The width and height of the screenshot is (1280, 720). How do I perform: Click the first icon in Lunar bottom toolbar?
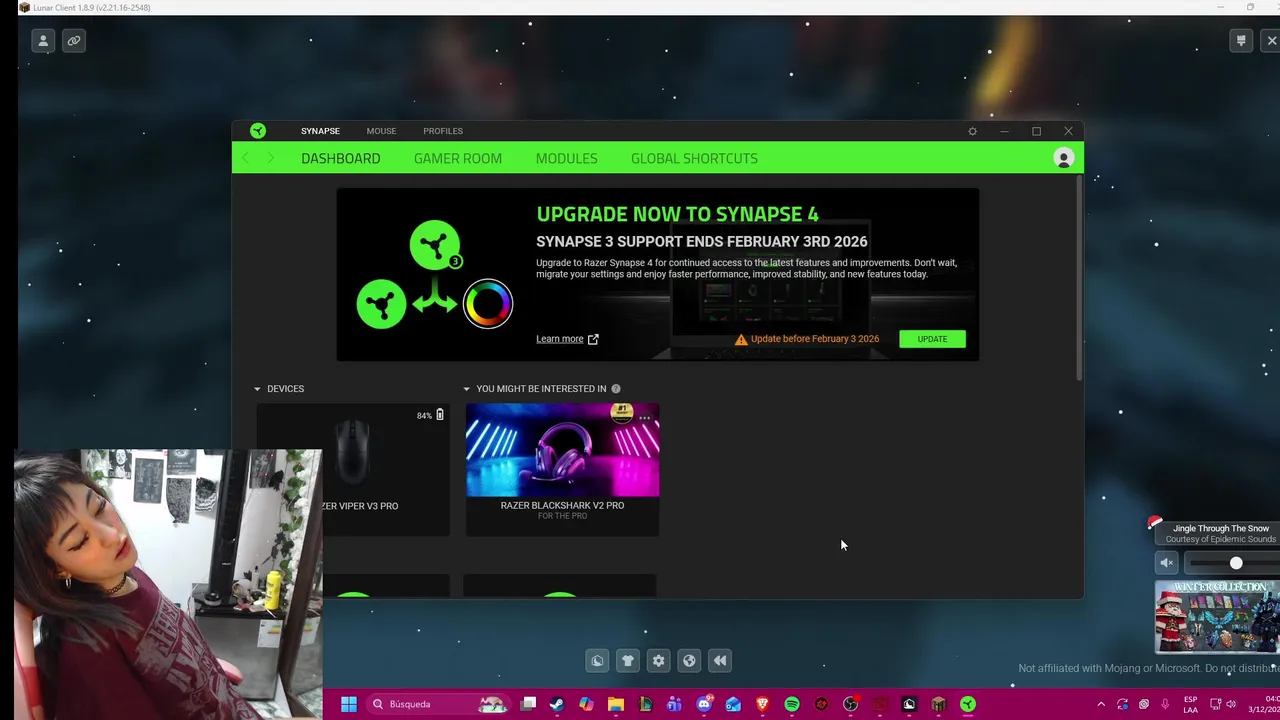coord(597,660)
